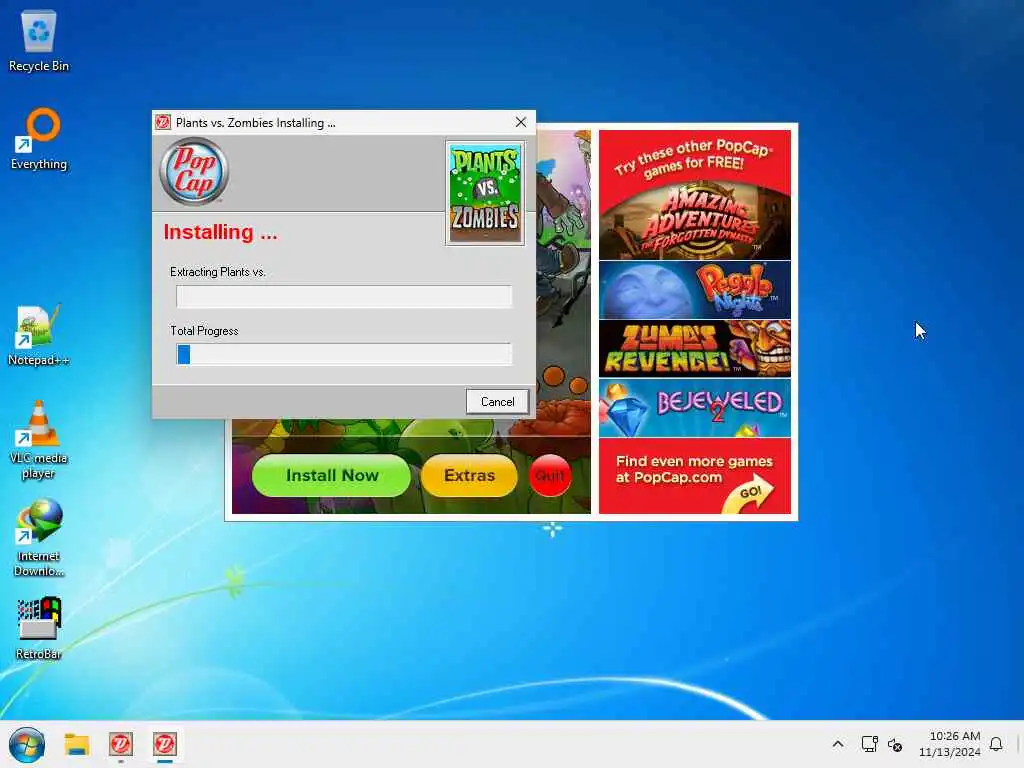
Task: Open the network tray icon
Action: 869,744
